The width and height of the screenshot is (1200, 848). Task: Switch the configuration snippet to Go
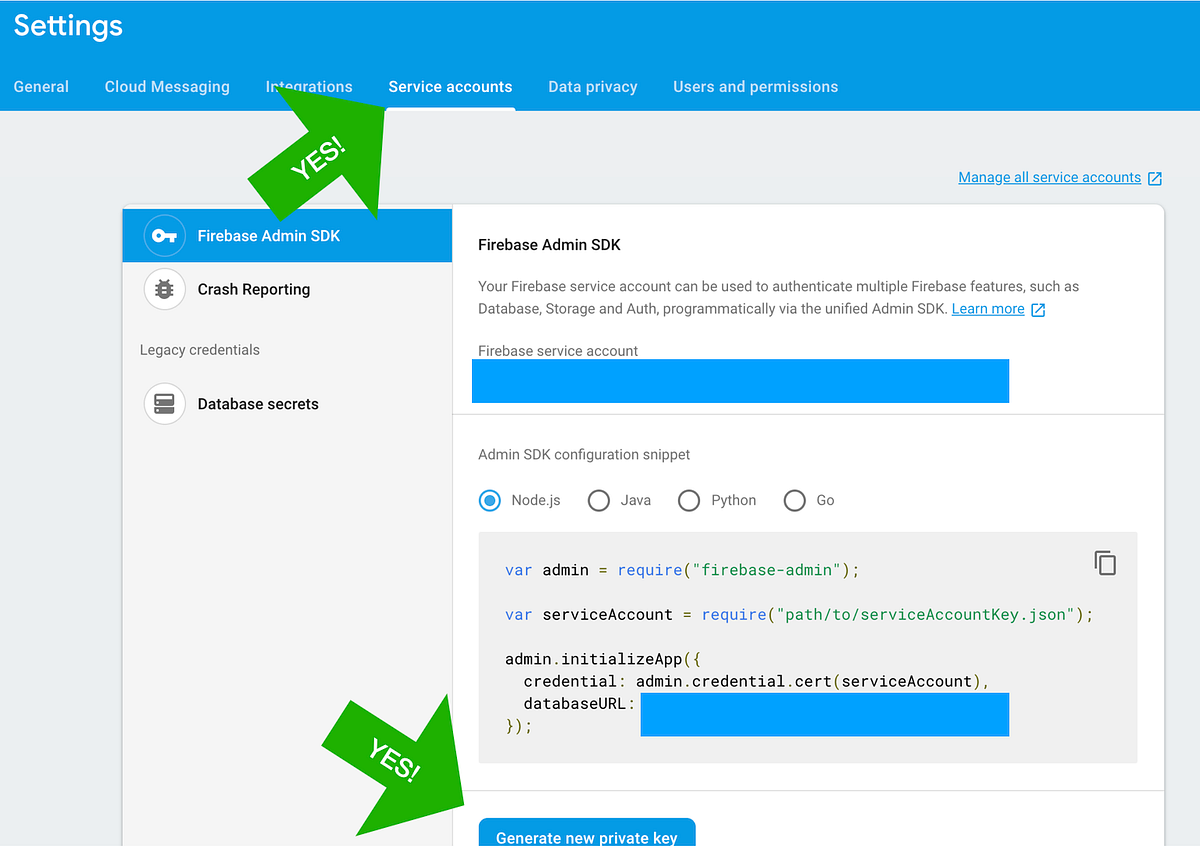point(794,500)
